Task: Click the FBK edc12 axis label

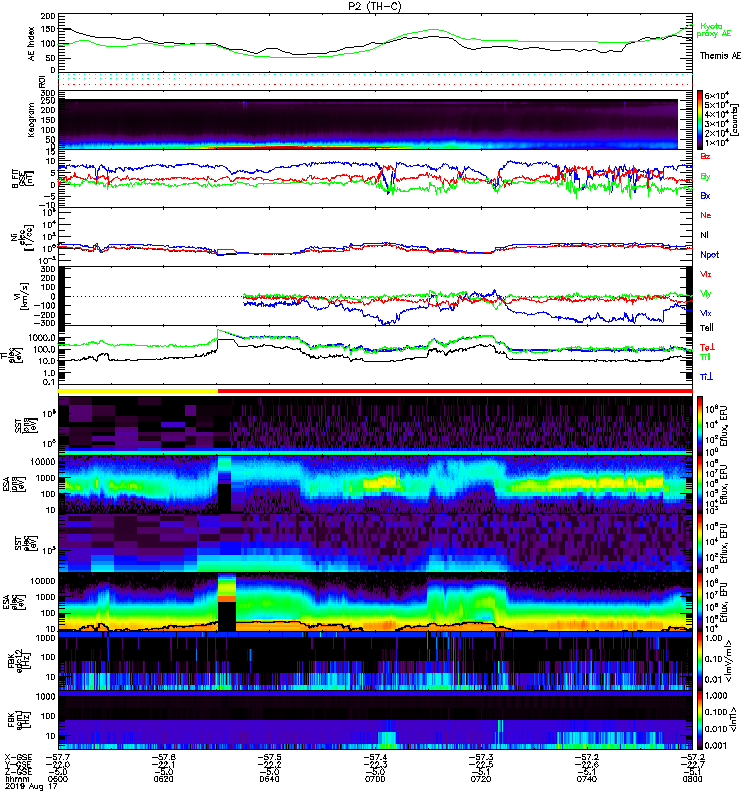Action: pos(20,661)
